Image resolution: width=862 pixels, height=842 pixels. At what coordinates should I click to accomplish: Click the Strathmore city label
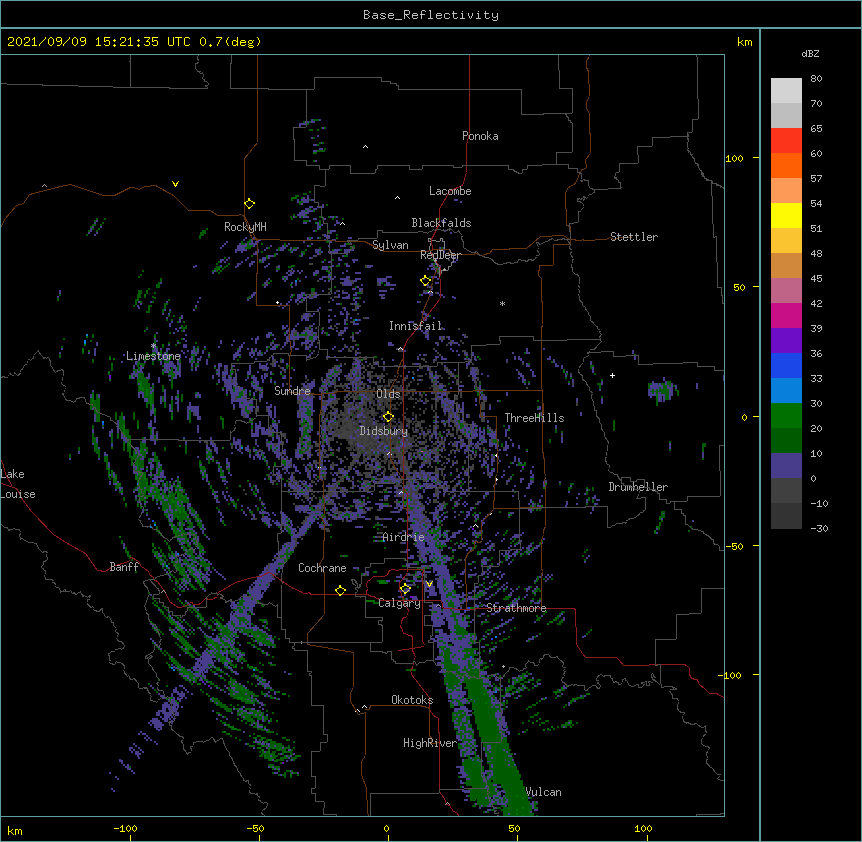pos(516,608)
